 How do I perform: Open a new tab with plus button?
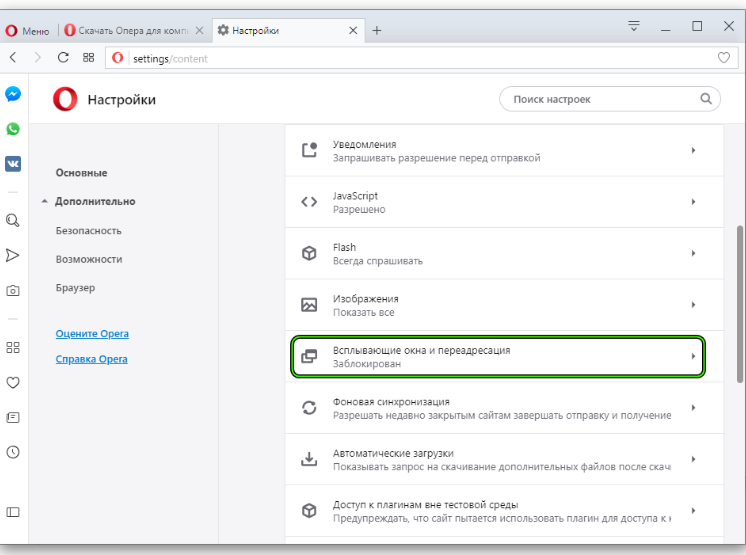377,31
